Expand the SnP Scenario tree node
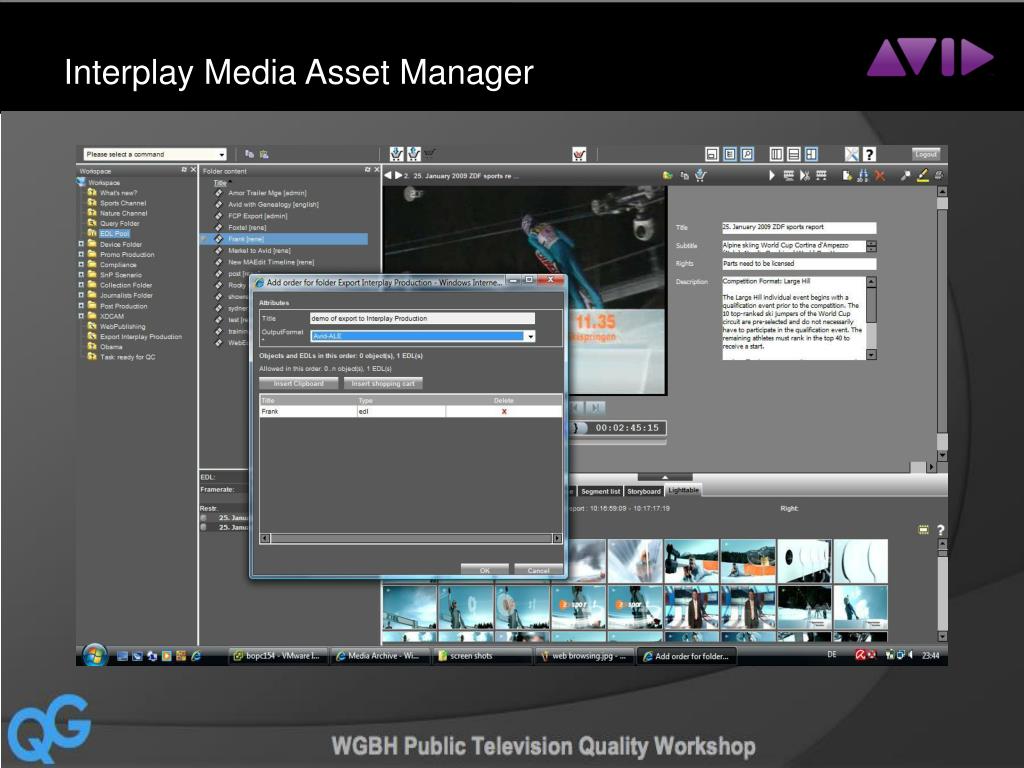The image size is (1024, 768). (81, 275)
